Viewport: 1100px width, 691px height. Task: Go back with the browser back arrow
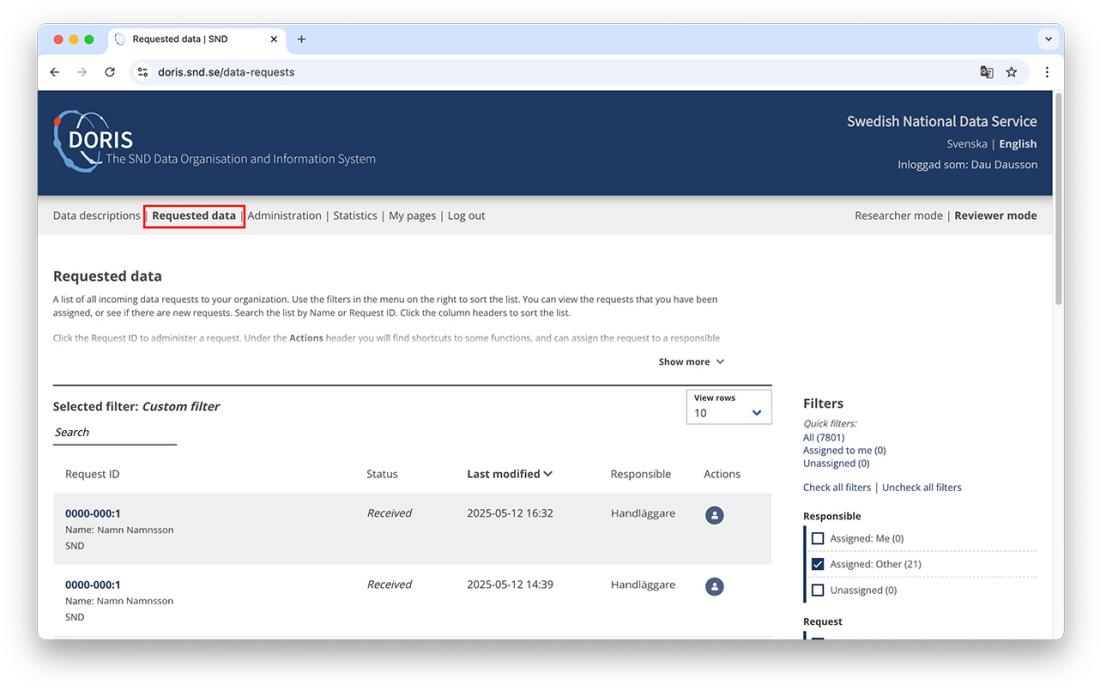[x=55, y=72]
